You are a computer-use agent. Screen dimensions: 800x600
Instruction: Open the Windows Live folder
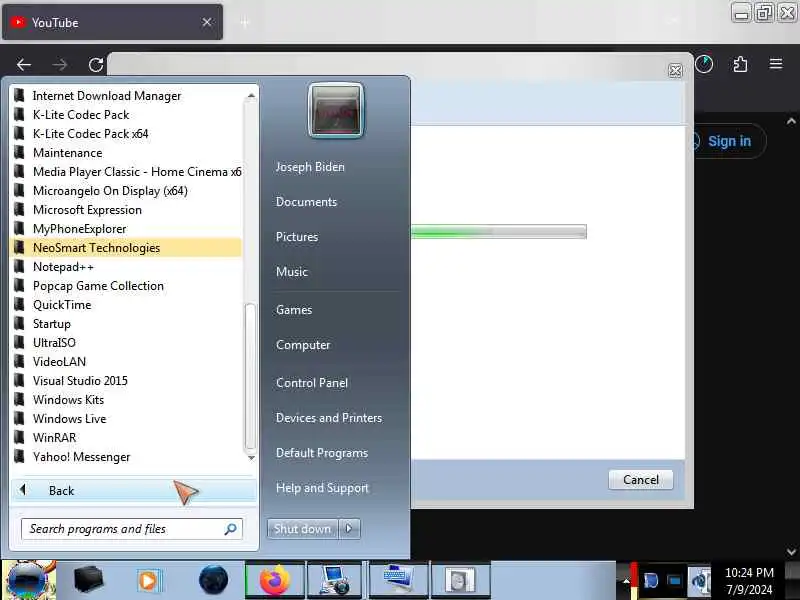pyautogui.click(x=126, y=419)
